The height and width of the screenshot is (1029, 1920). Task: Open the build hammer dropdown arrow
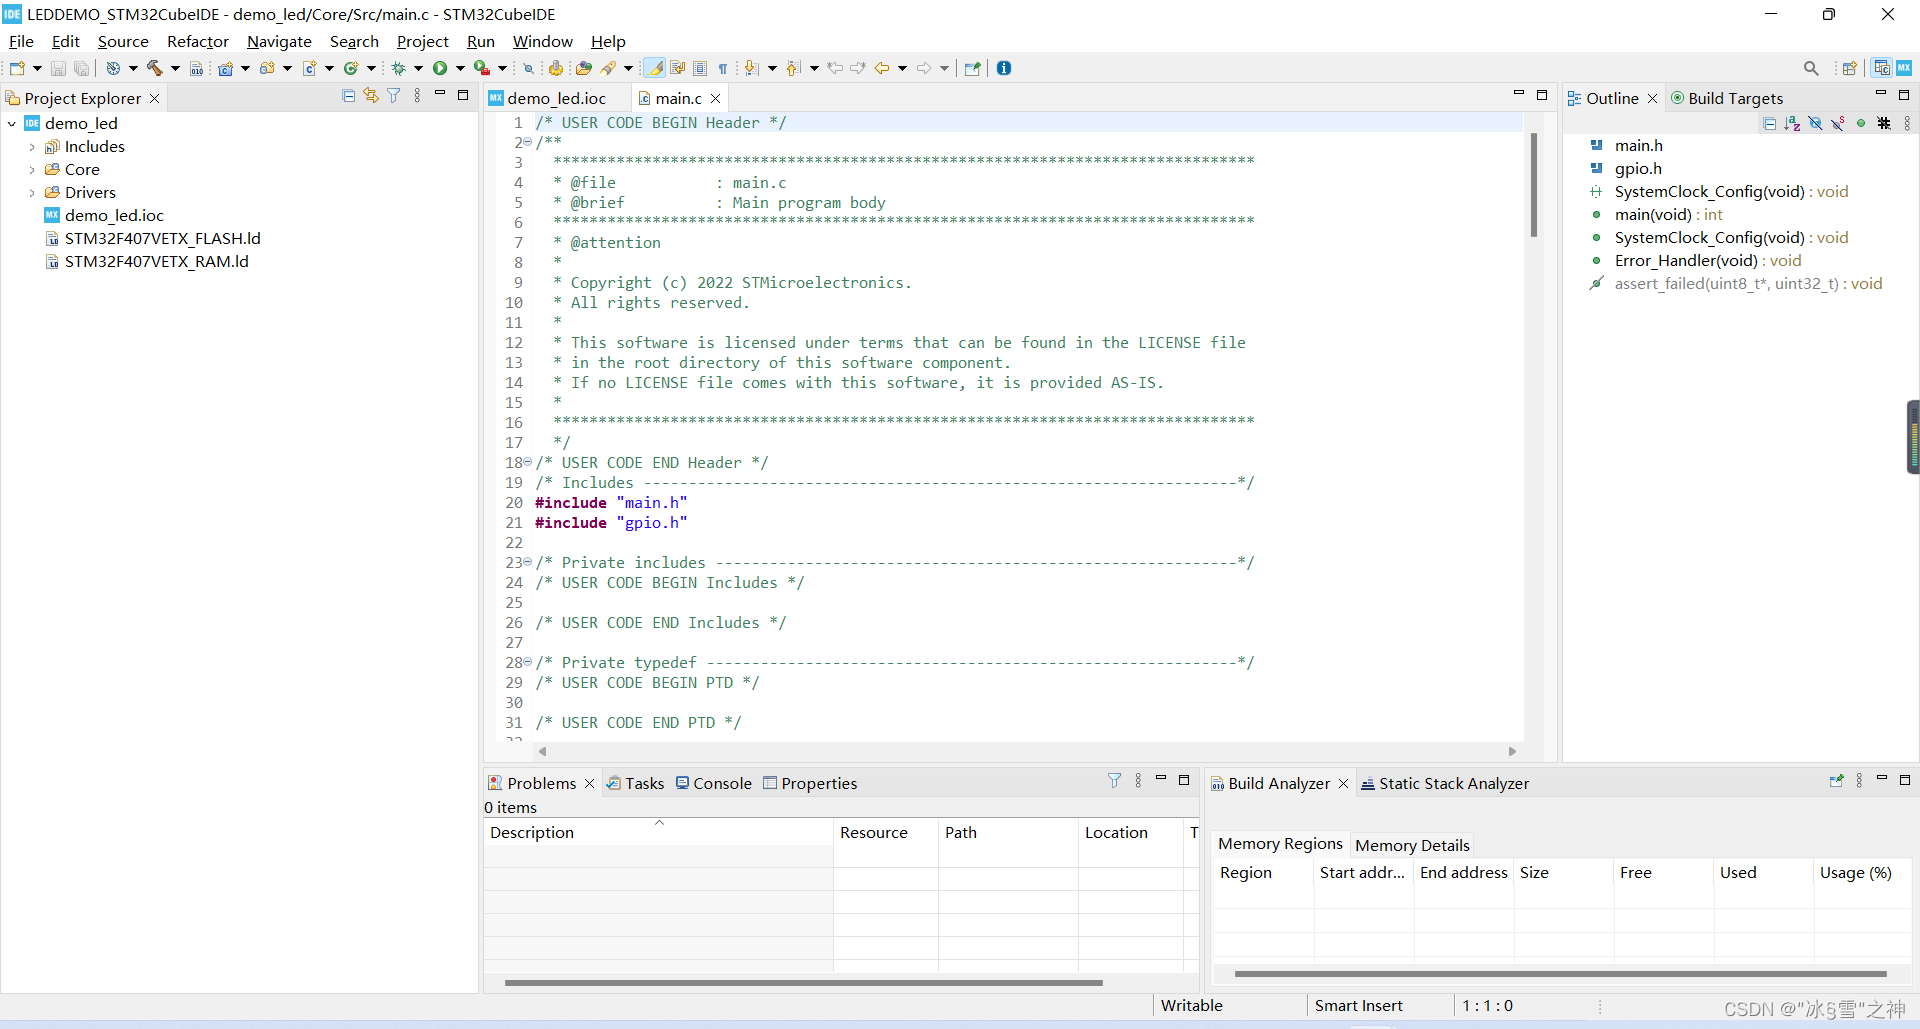point(175,68)
